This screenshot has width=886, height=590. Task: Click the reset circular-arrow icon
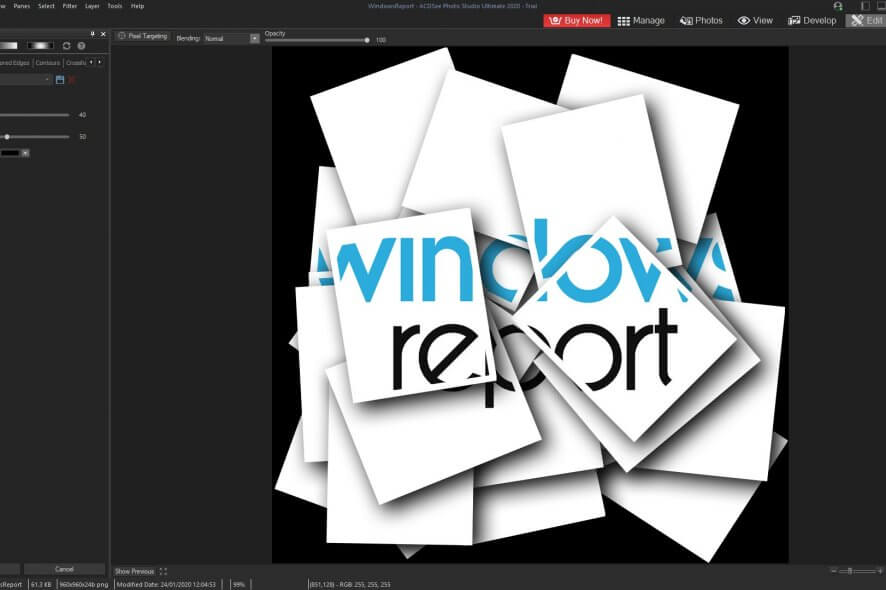(x=67, y=46)
